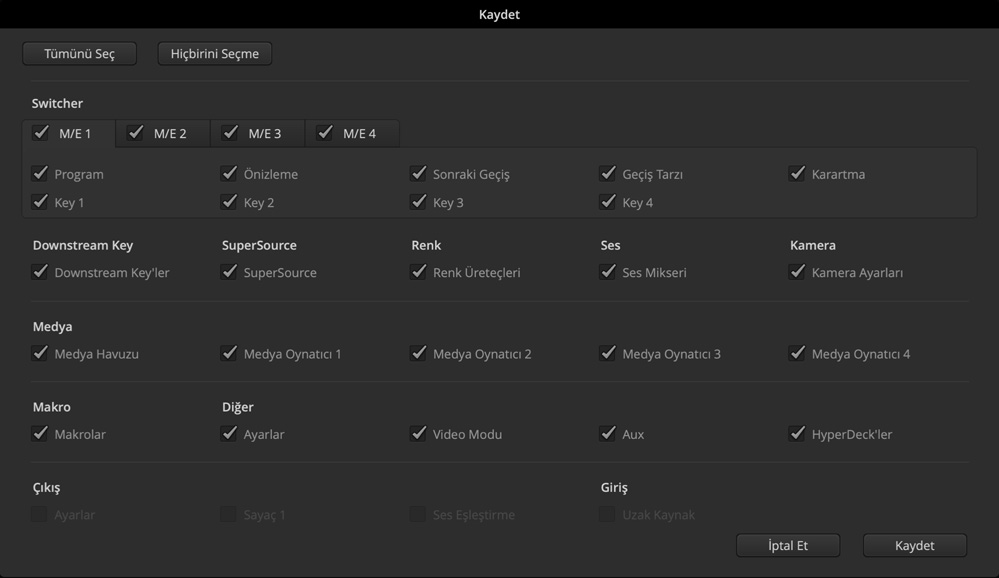Uncheck the Key 3 checkbox
The width and height of the screenshot is (999, 578).
[418, 202]
